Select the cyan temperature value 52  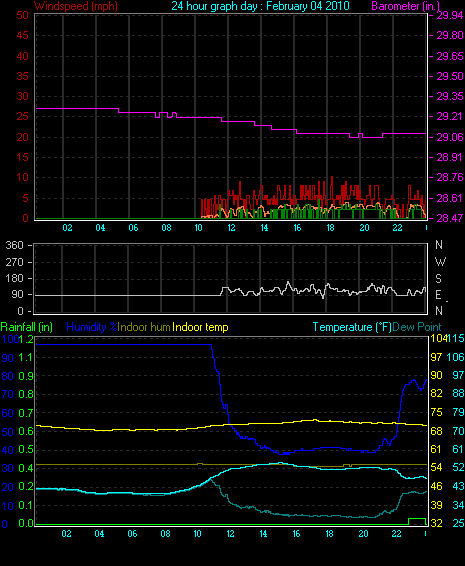click(459, 467)
